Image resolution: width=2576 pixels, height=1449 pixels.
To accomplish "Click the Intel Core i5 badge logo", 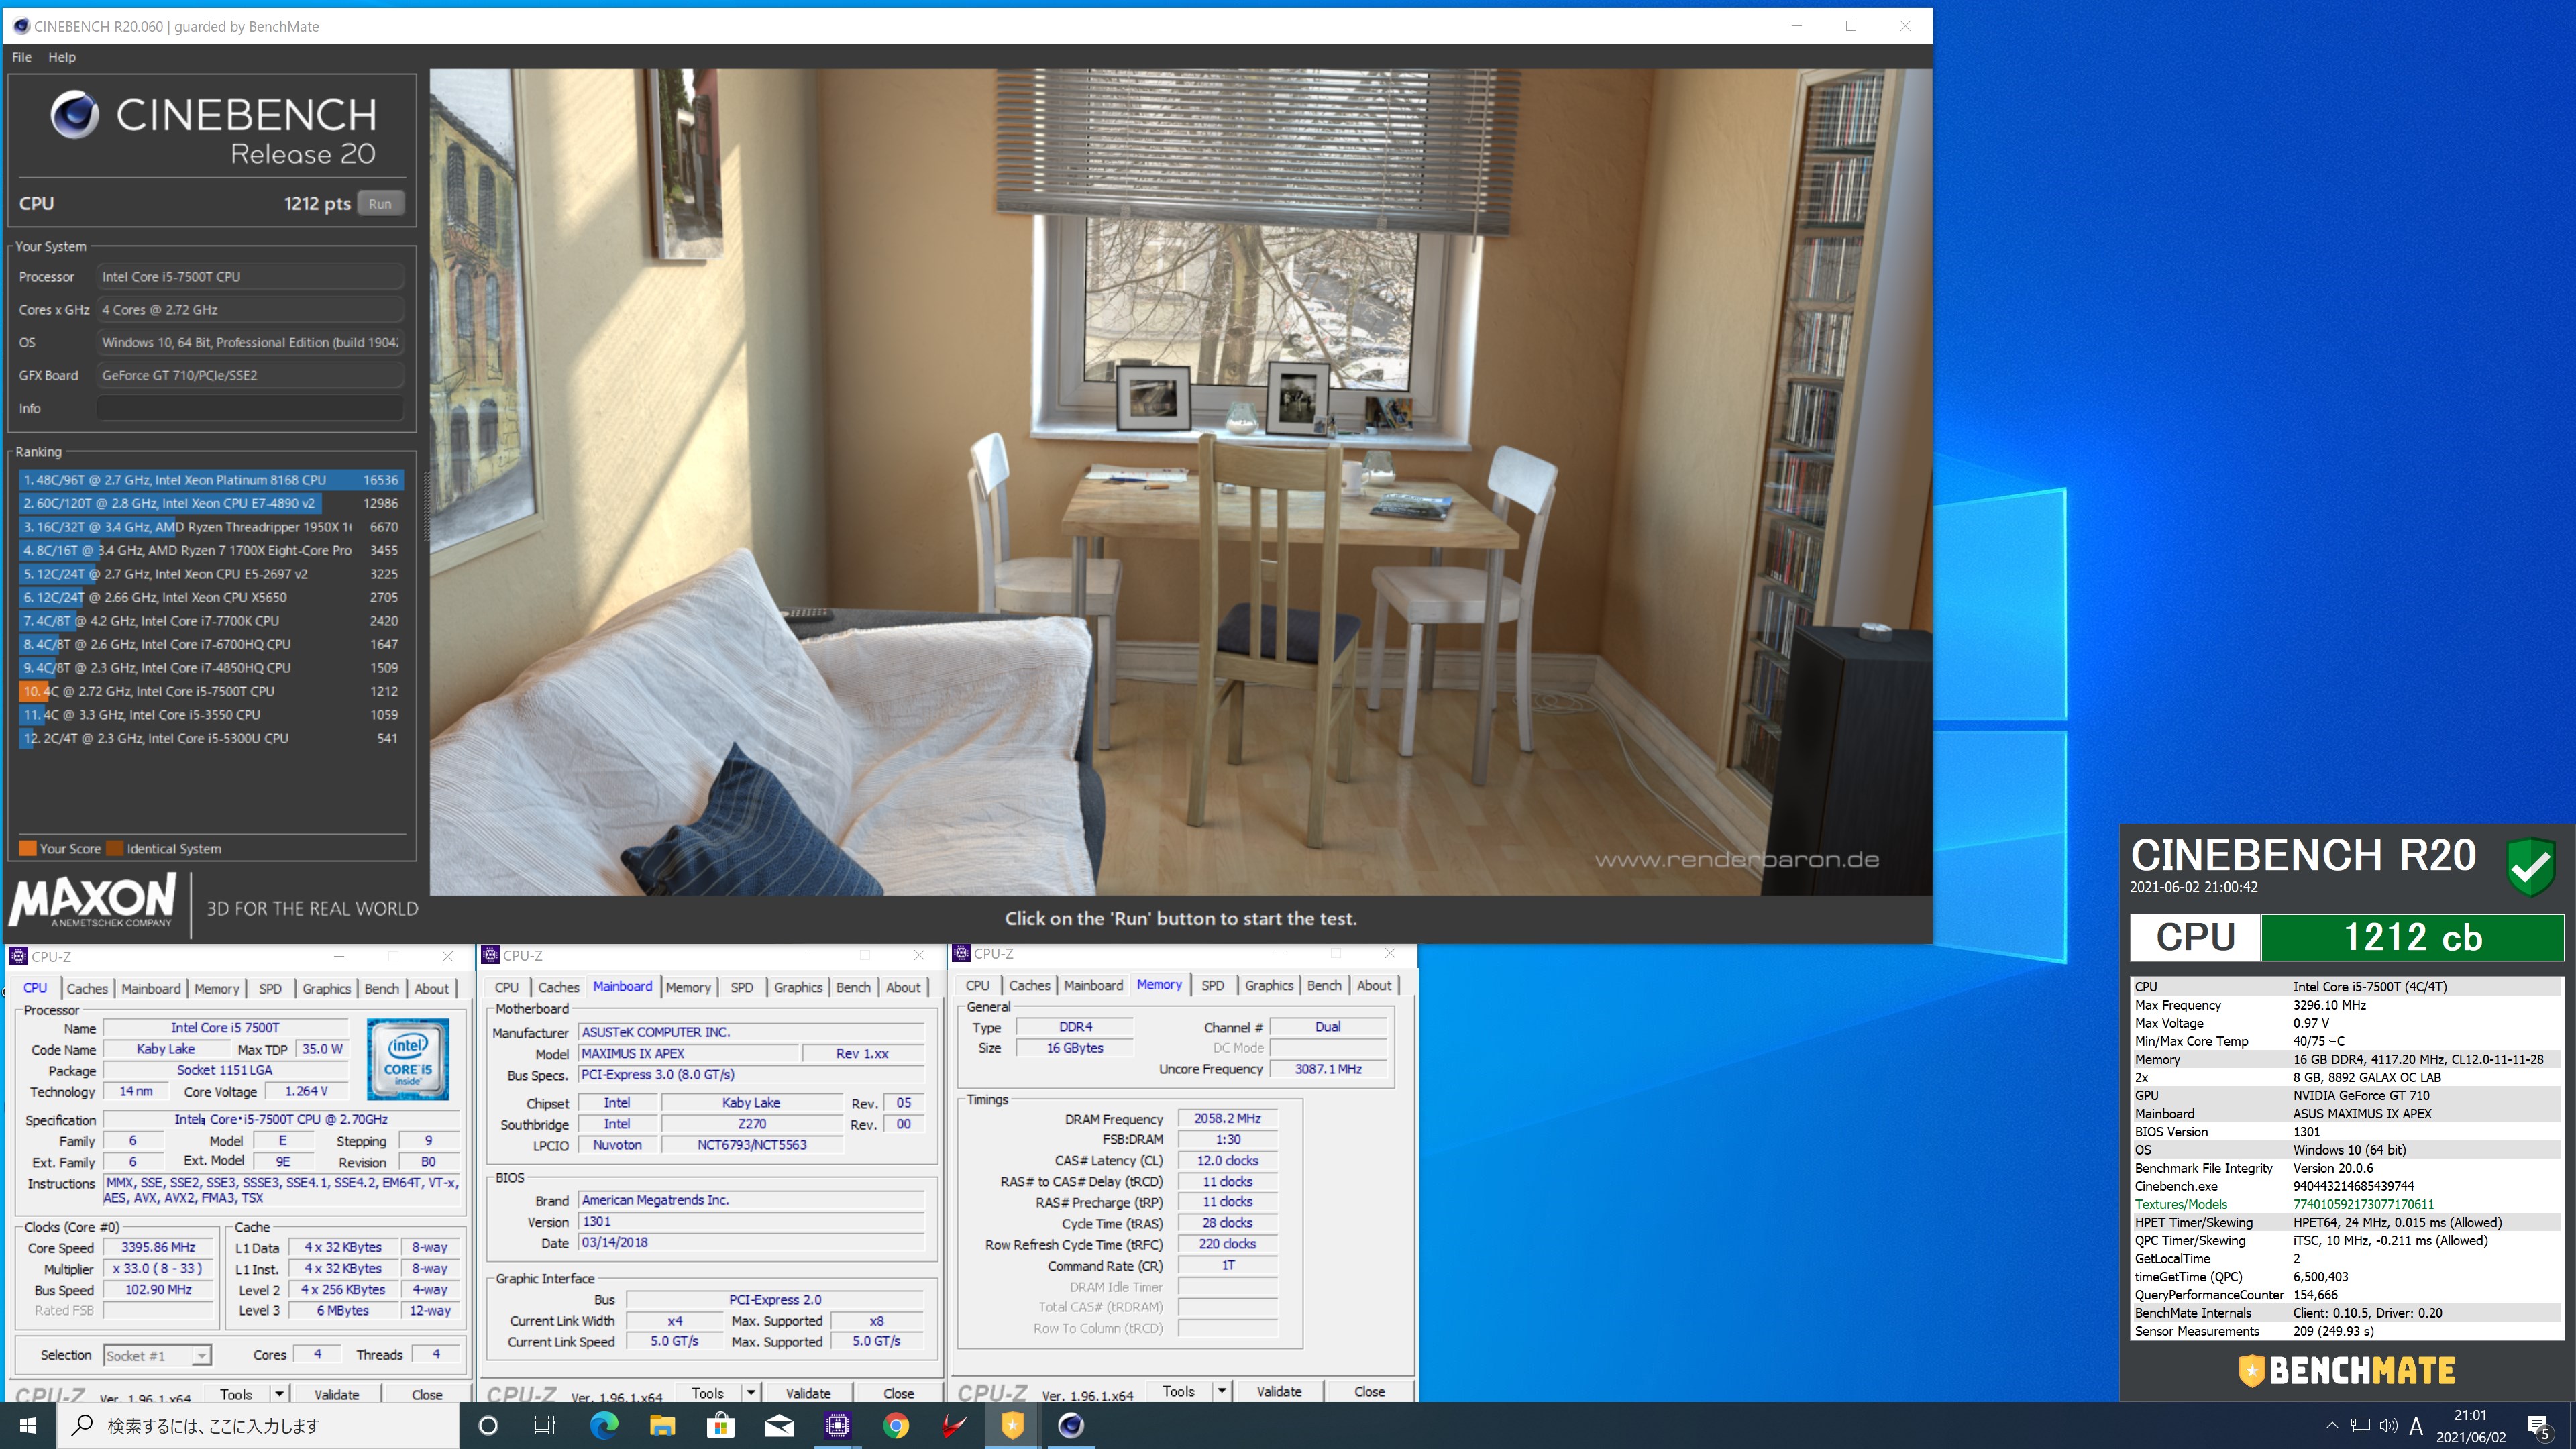I will [x=408, y=1059].
